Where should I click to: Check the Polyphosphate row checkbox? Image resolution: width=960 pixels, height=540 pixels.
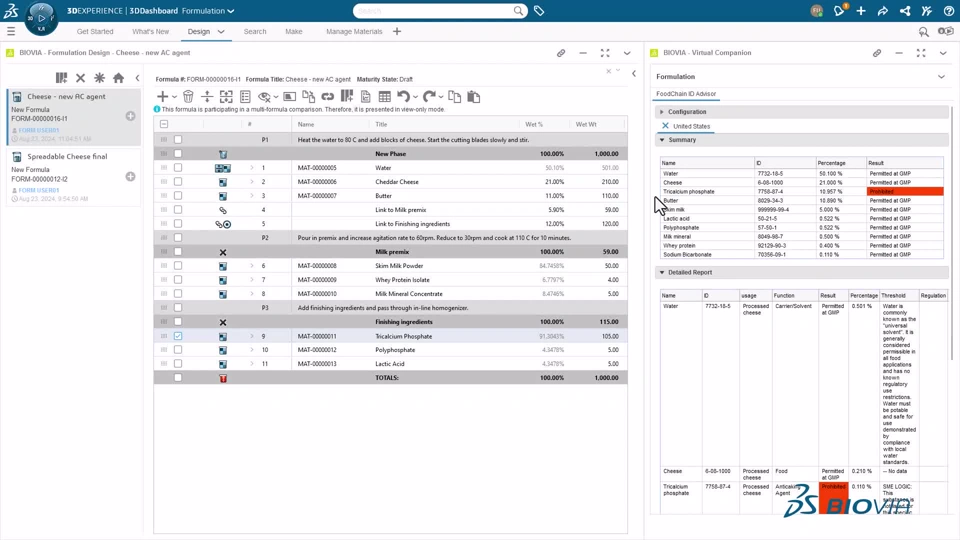[178, 350]
